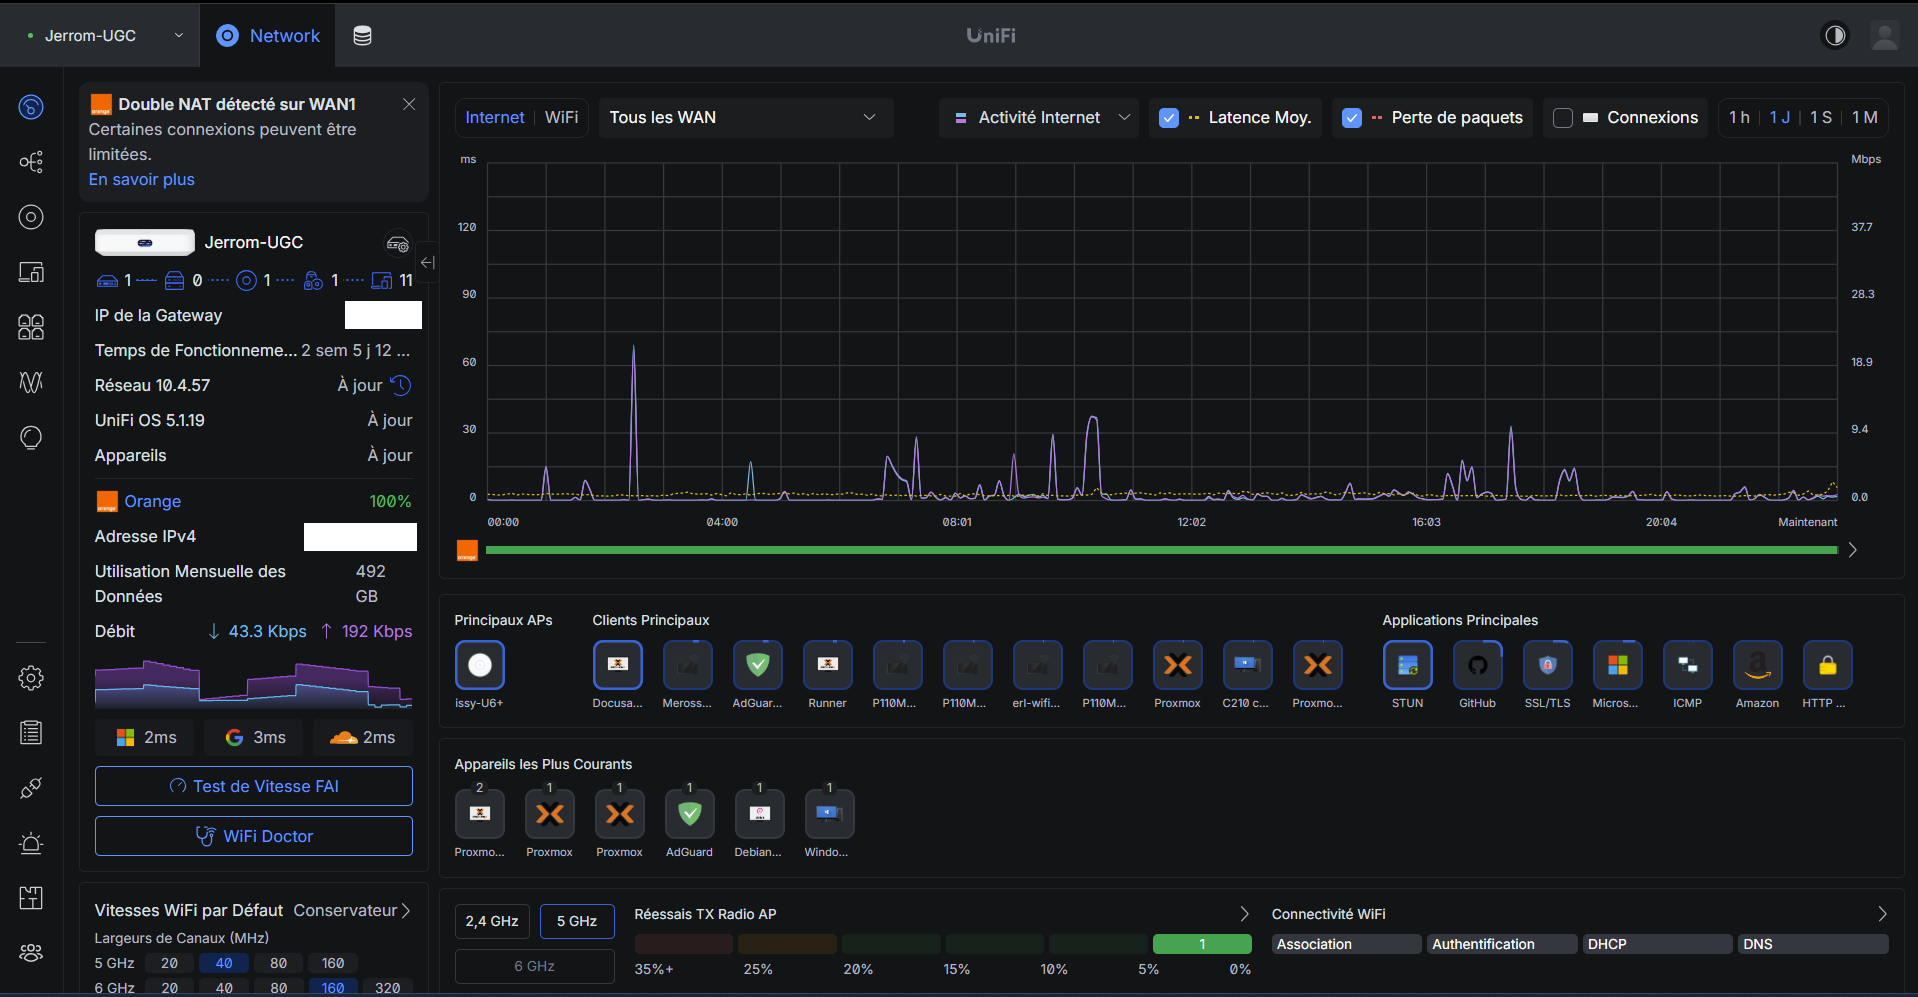Open the Dashboard gauge icon in the sidebar
This screenshot has height=997, width=1918.
(31, 107)
